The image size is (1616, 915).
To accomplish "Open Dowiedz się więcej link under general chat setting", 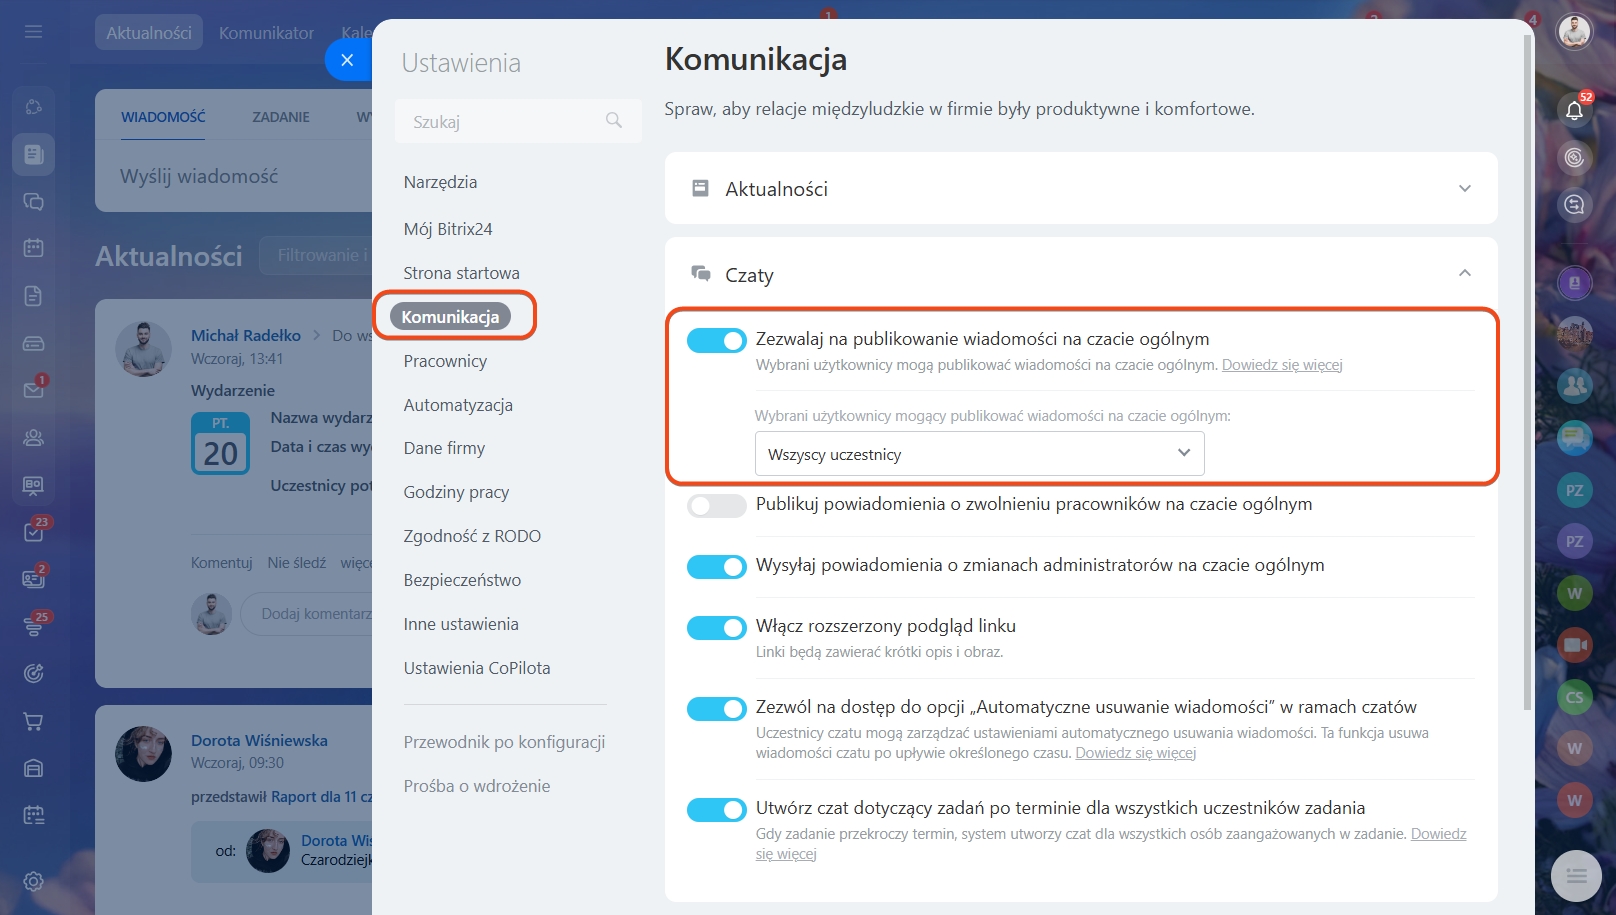I will click(1282, 365).
